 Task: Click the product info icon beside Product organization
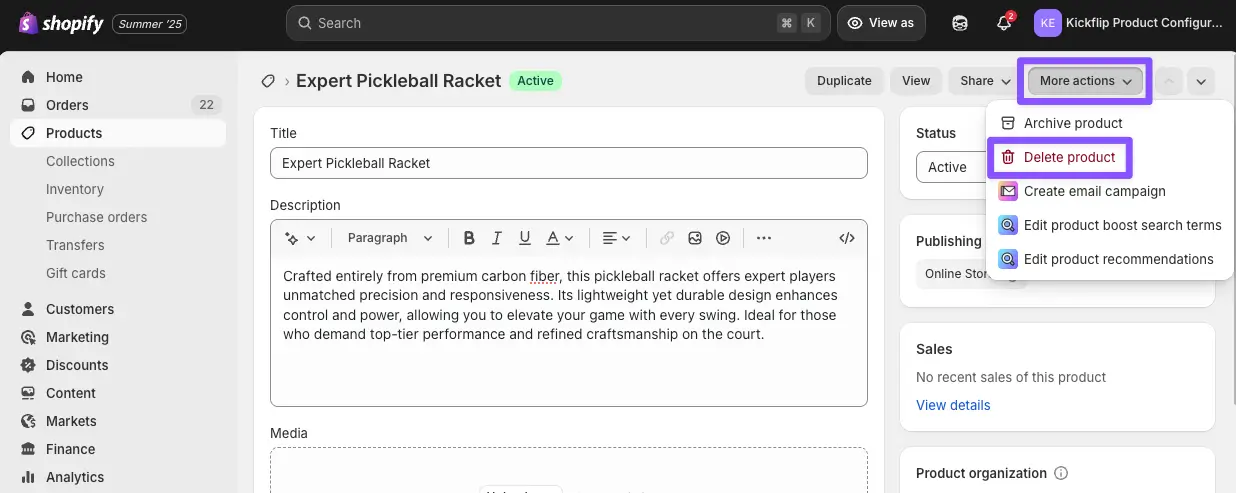click(1062, 473)
